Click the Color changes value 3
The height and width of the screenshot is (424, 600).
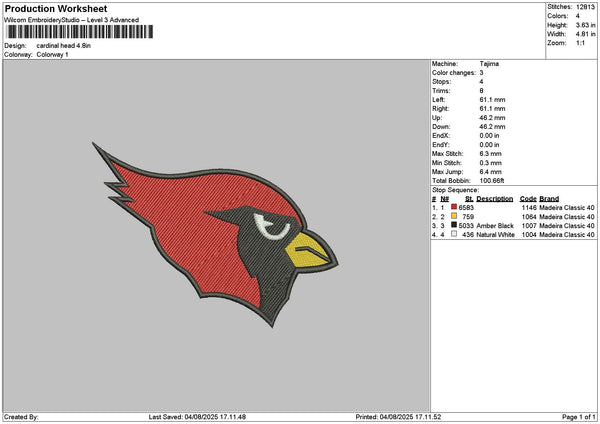[x=481, y=73]
